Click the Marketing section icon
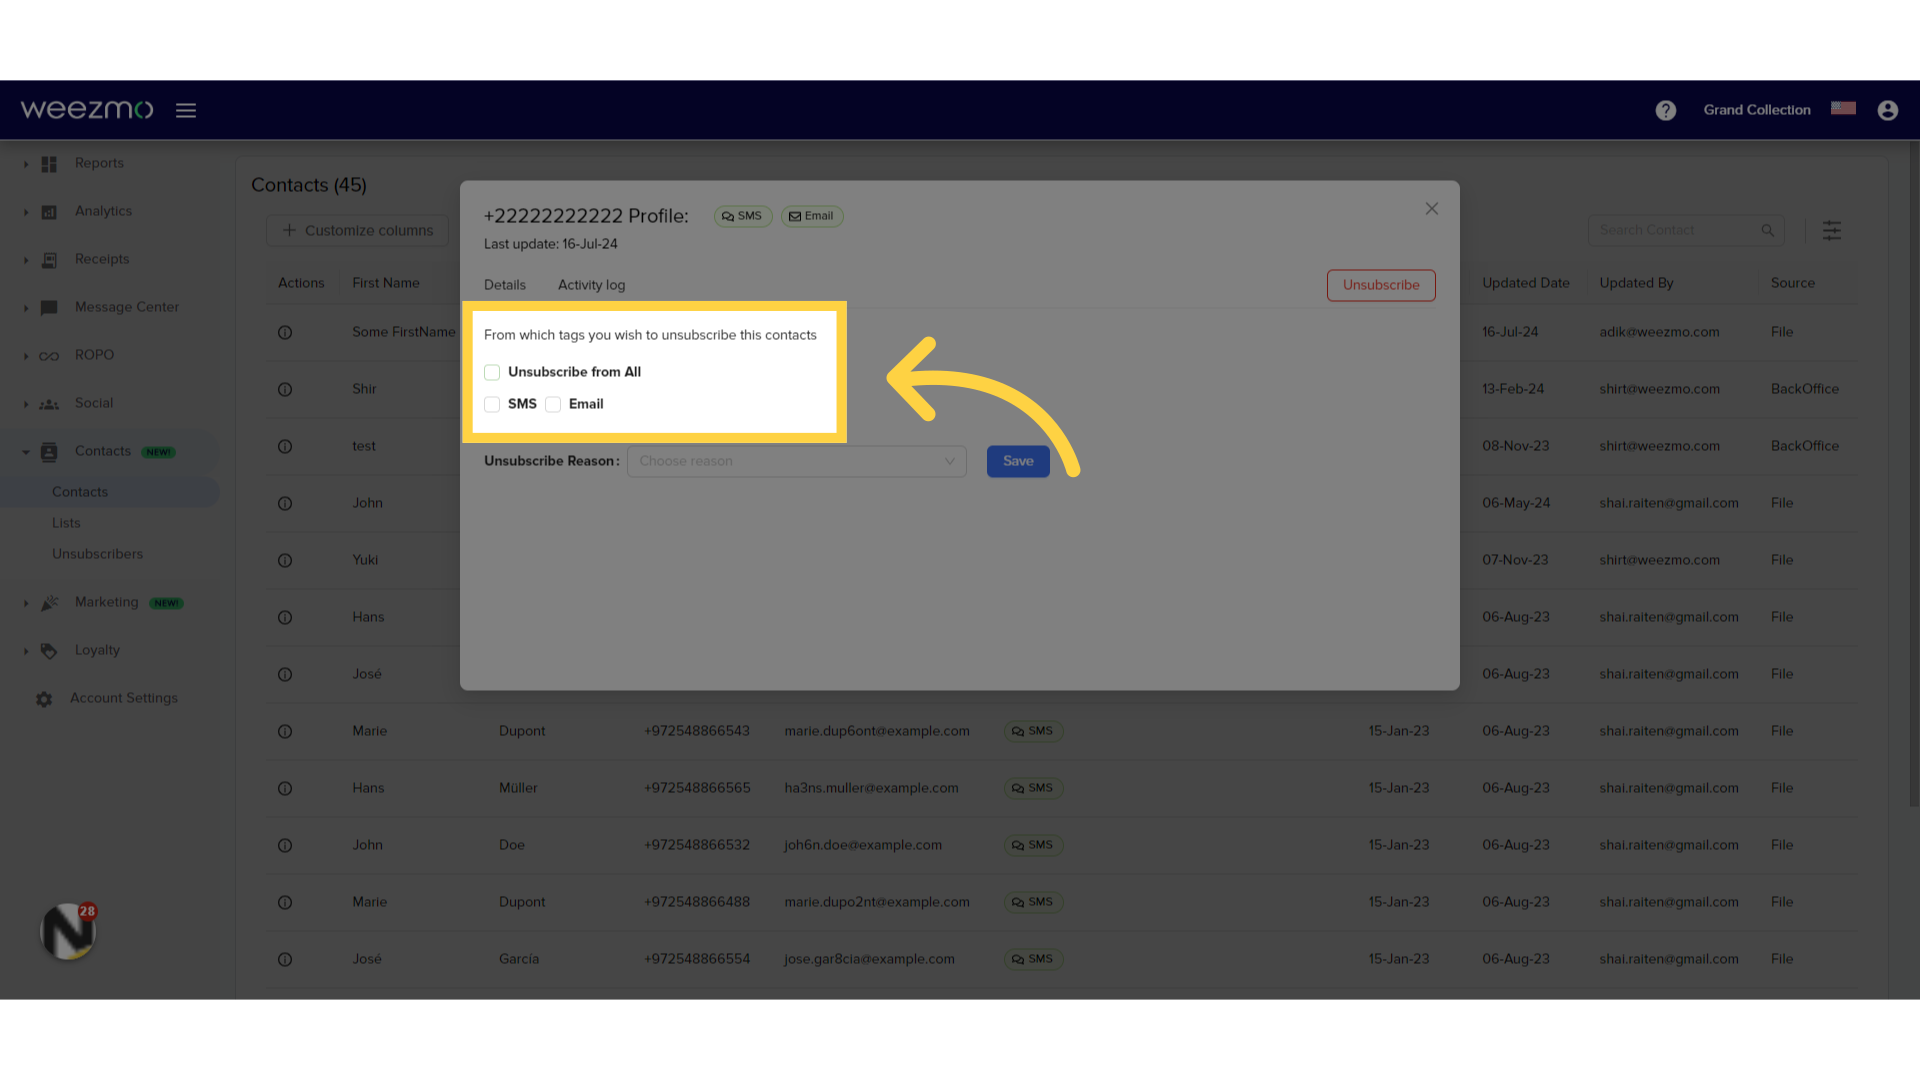Screen dimensions: 1920x1080 49,601
